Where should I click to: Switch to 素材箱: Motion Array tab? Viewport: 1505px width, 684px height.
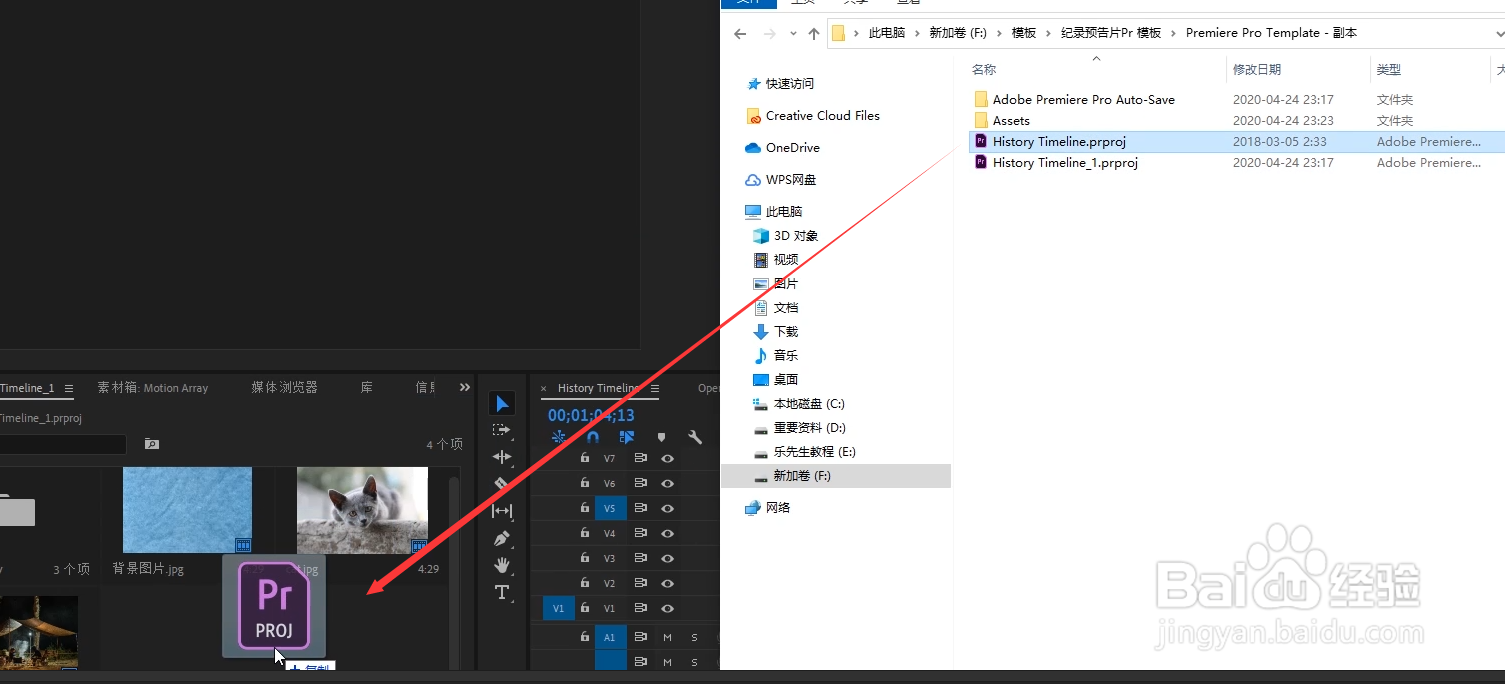(153, 388)
